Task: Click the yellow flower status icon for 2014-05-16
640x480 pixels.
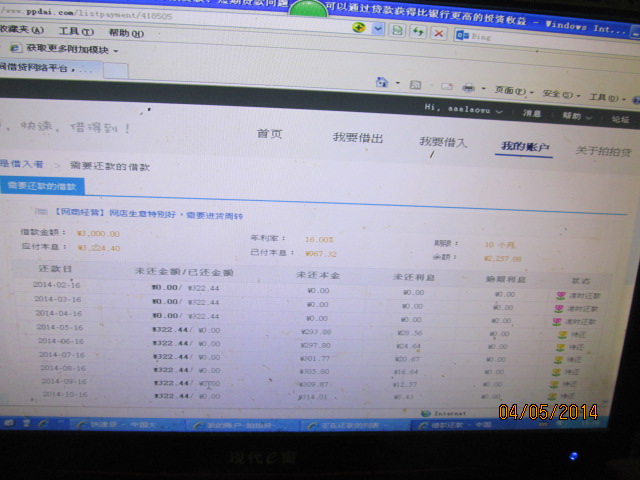Action: click(x=562, y=335)
